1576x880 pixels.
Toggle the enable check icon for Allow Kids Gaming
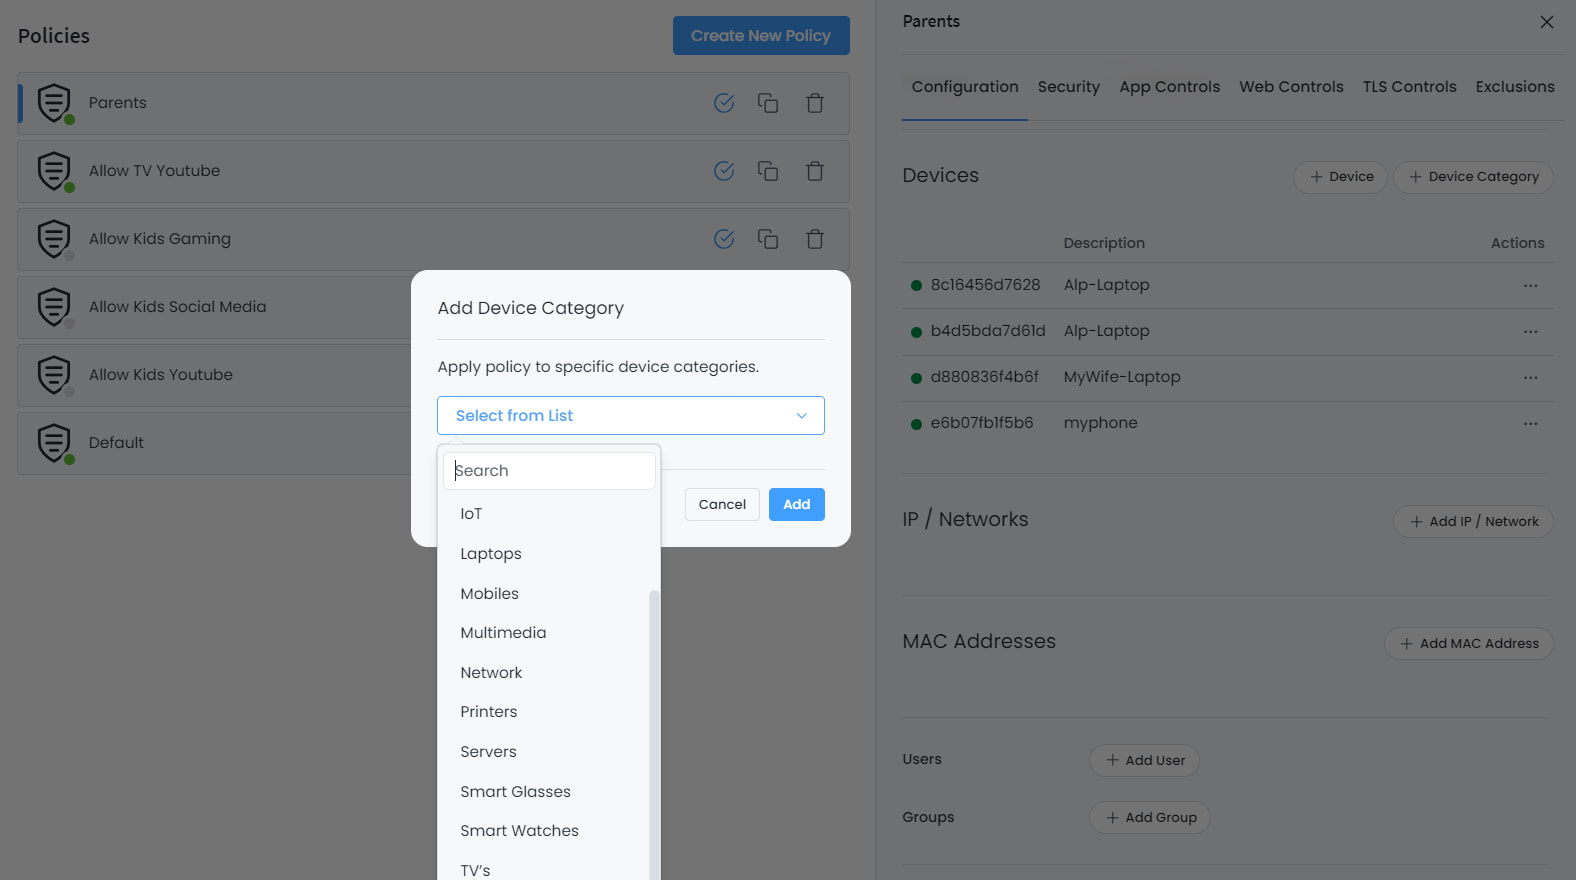[724, 239]
